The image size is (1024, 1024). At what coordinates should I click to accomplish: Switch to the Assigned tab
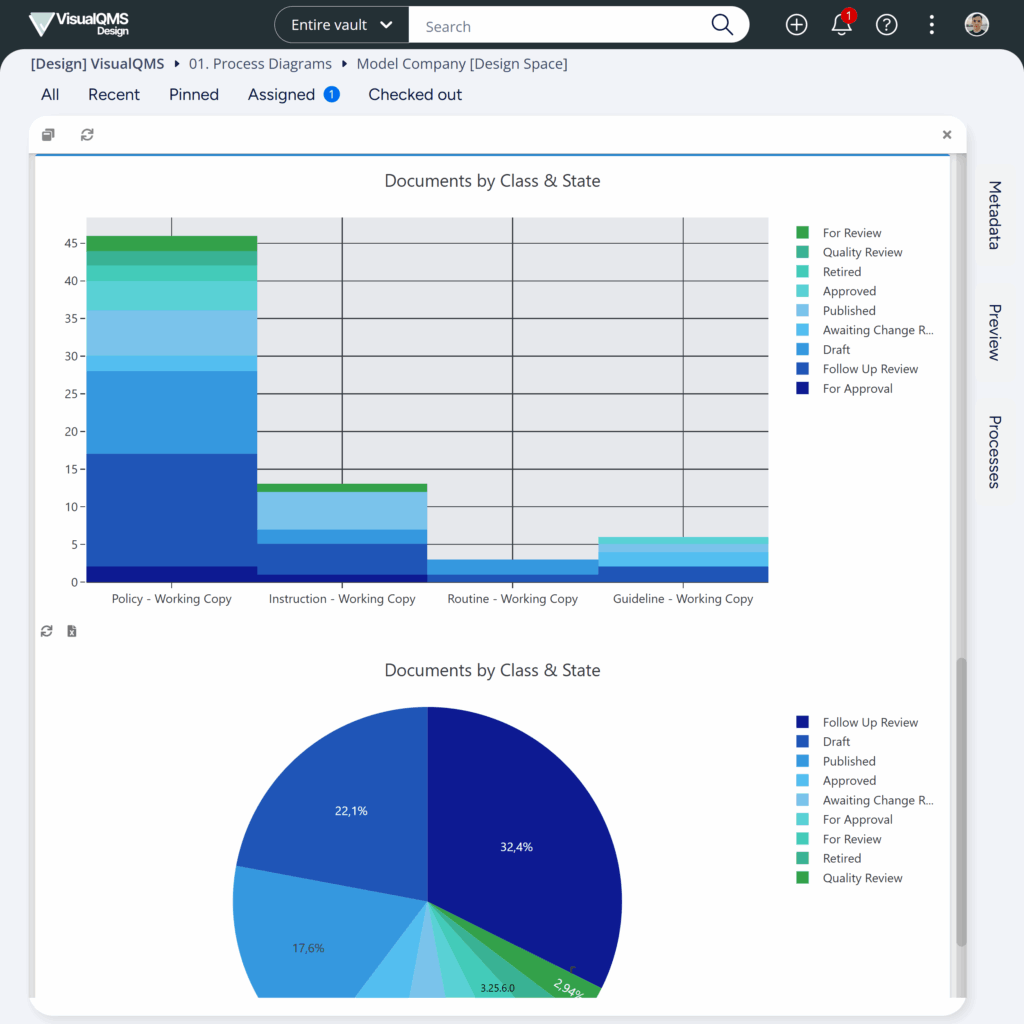[x=282, y=95]
